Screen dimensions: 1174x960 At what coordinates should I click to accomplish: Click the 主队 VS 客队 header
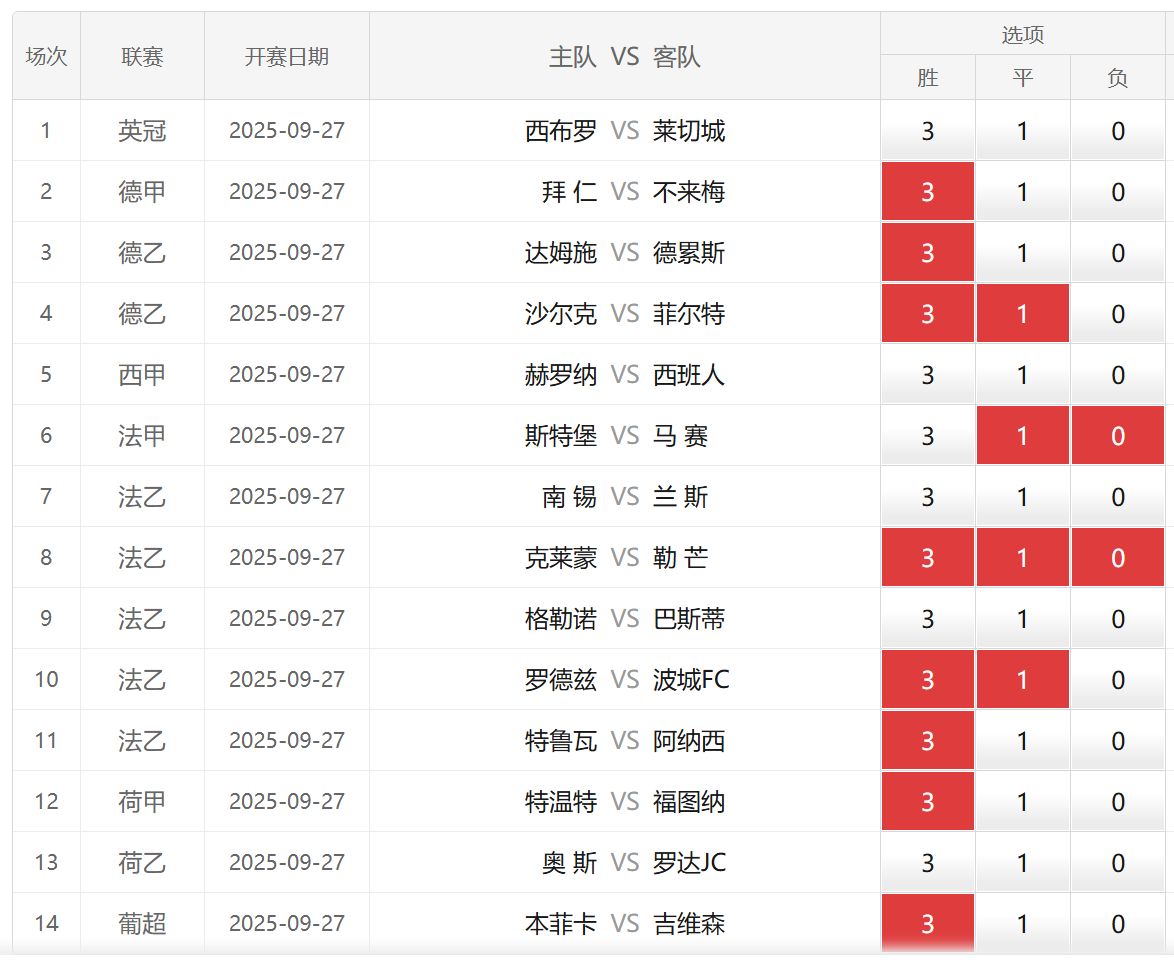(624, 57)
